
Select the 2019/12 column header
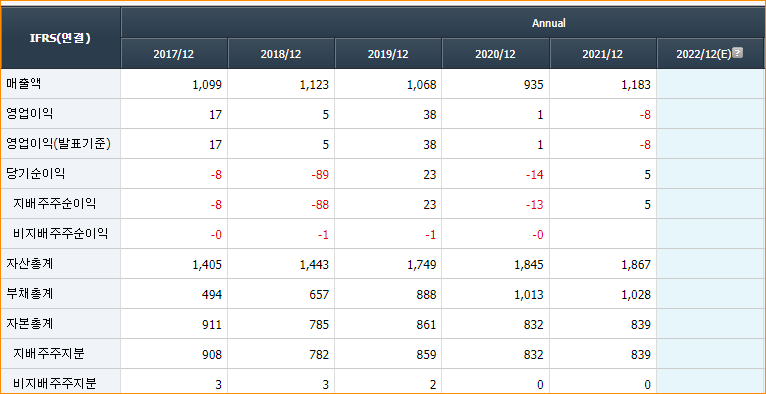(388, 54)
